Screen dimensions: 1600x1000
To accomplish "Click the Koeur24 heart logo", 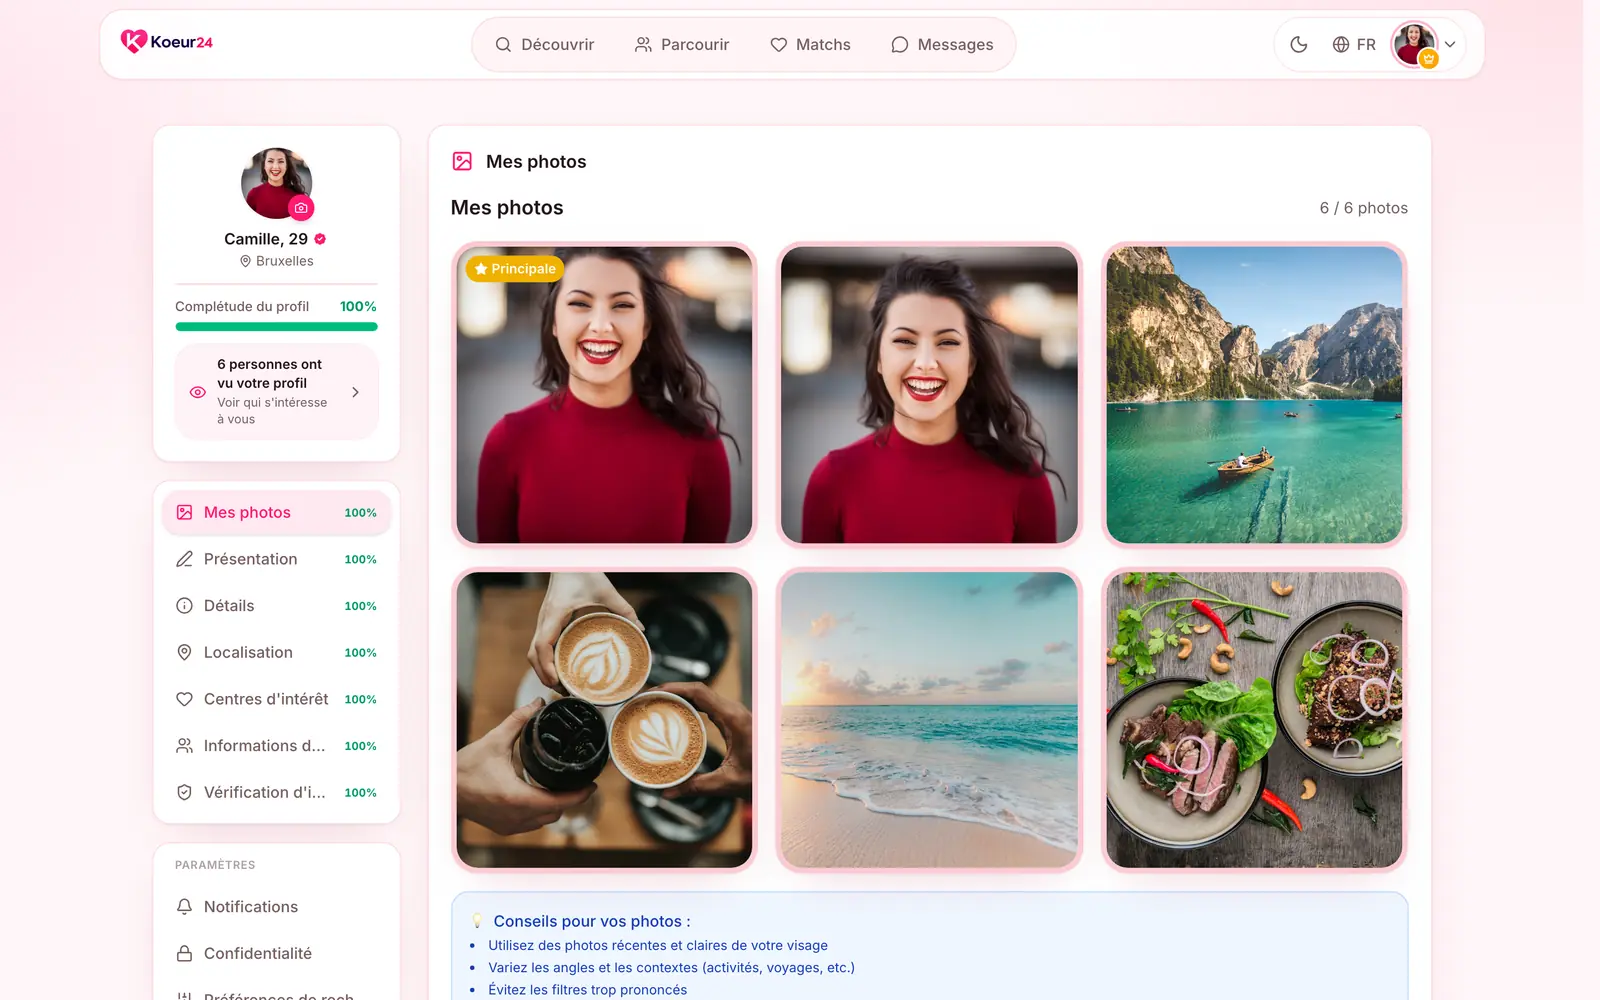I will pyautogui.click(x=133, y=41).
